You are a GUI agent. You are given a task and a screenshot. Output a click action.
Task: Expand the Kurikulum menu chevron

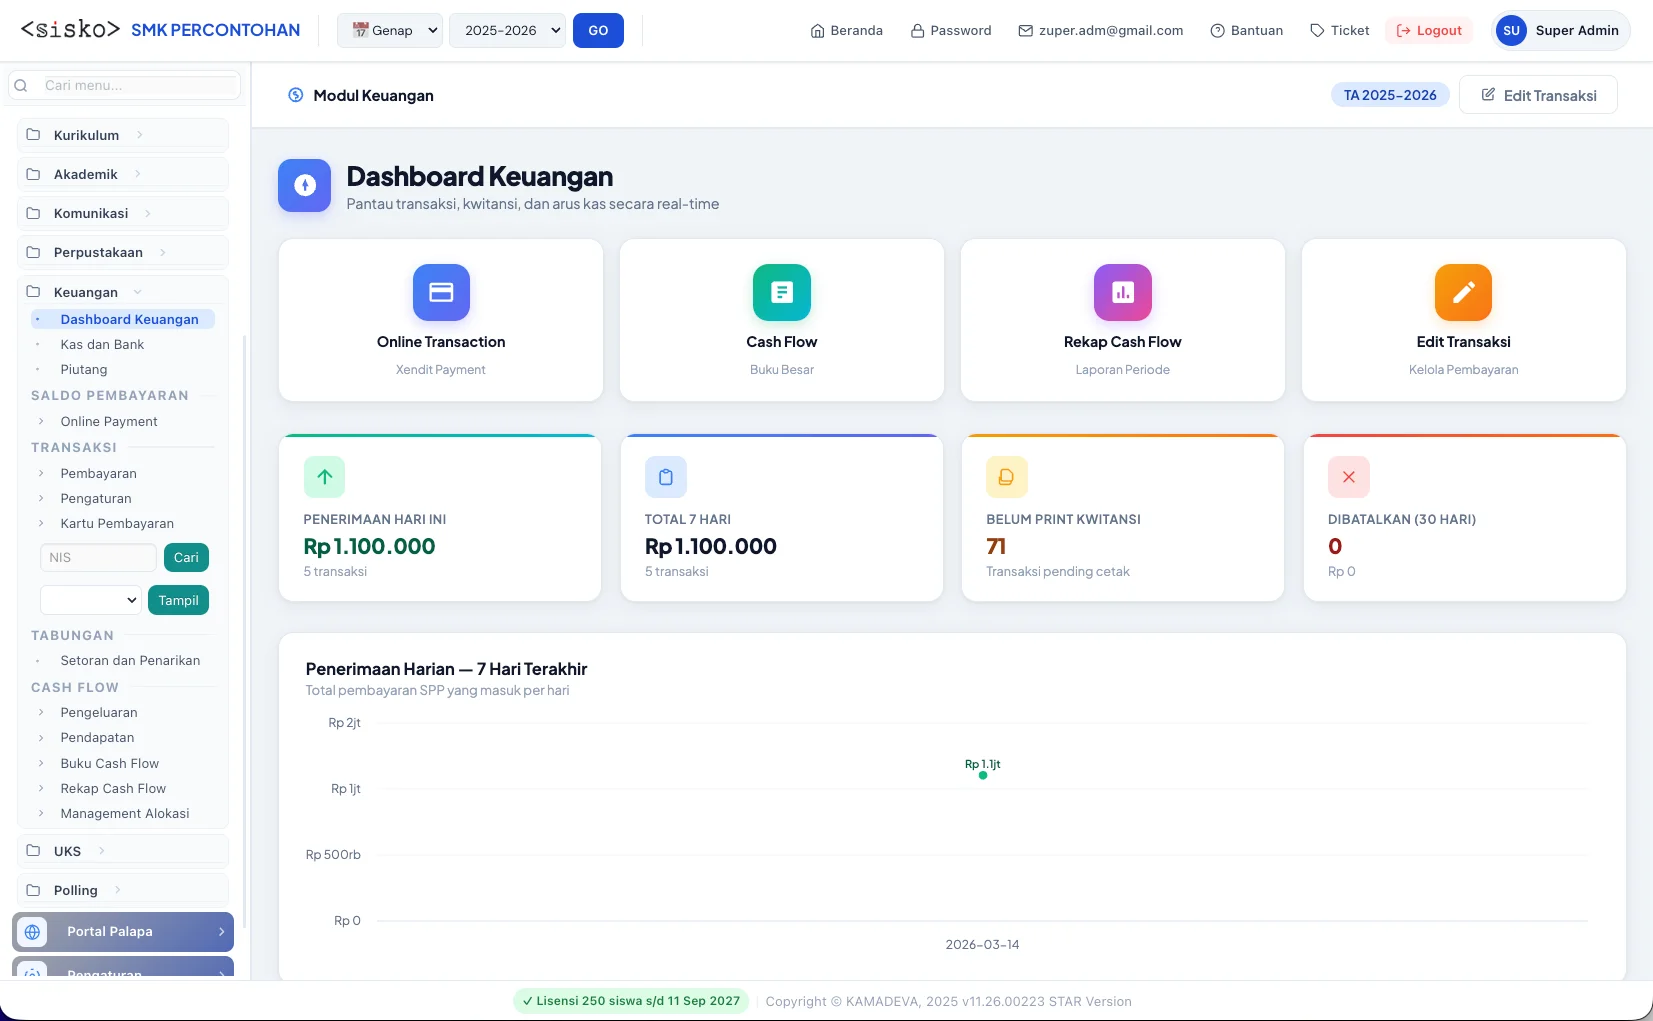click(139, 135)
